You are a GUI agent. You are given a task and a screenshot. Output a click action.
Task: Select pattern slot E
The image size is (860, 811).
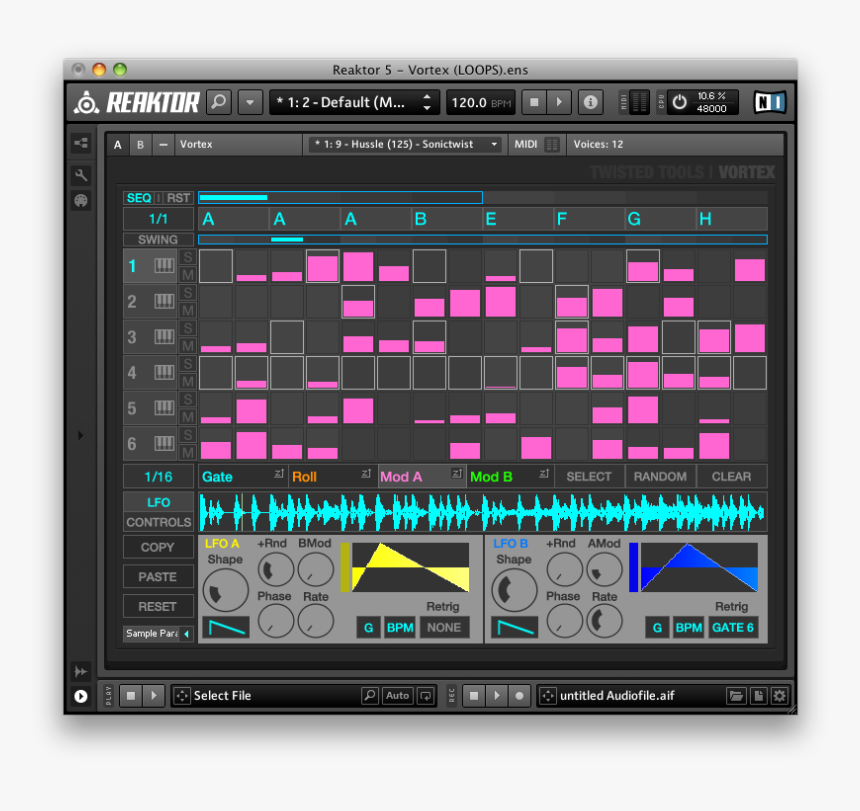[518, 219]
